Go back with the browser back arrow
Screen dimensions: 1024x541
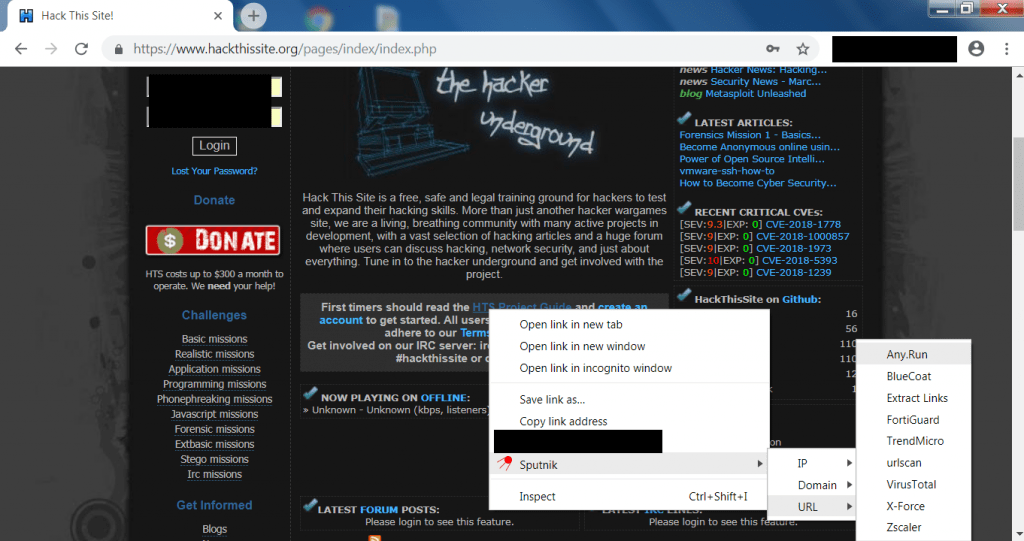(x=21, y=49)
